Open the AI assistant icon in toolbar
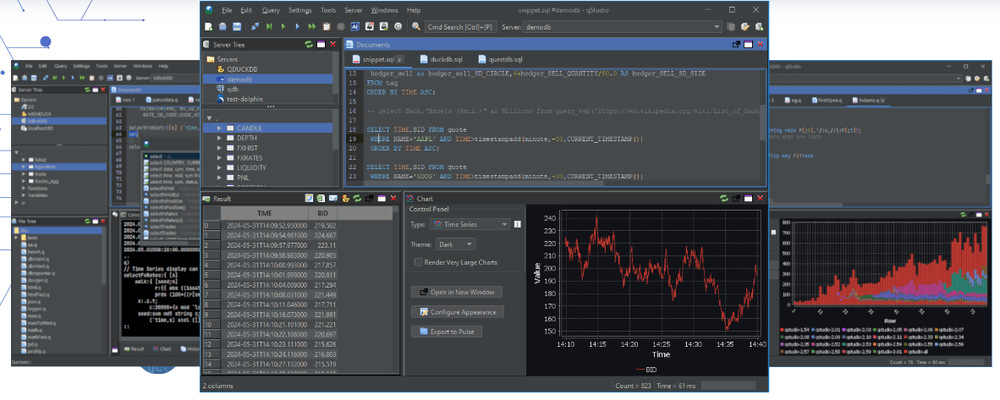 pos(355,27)
